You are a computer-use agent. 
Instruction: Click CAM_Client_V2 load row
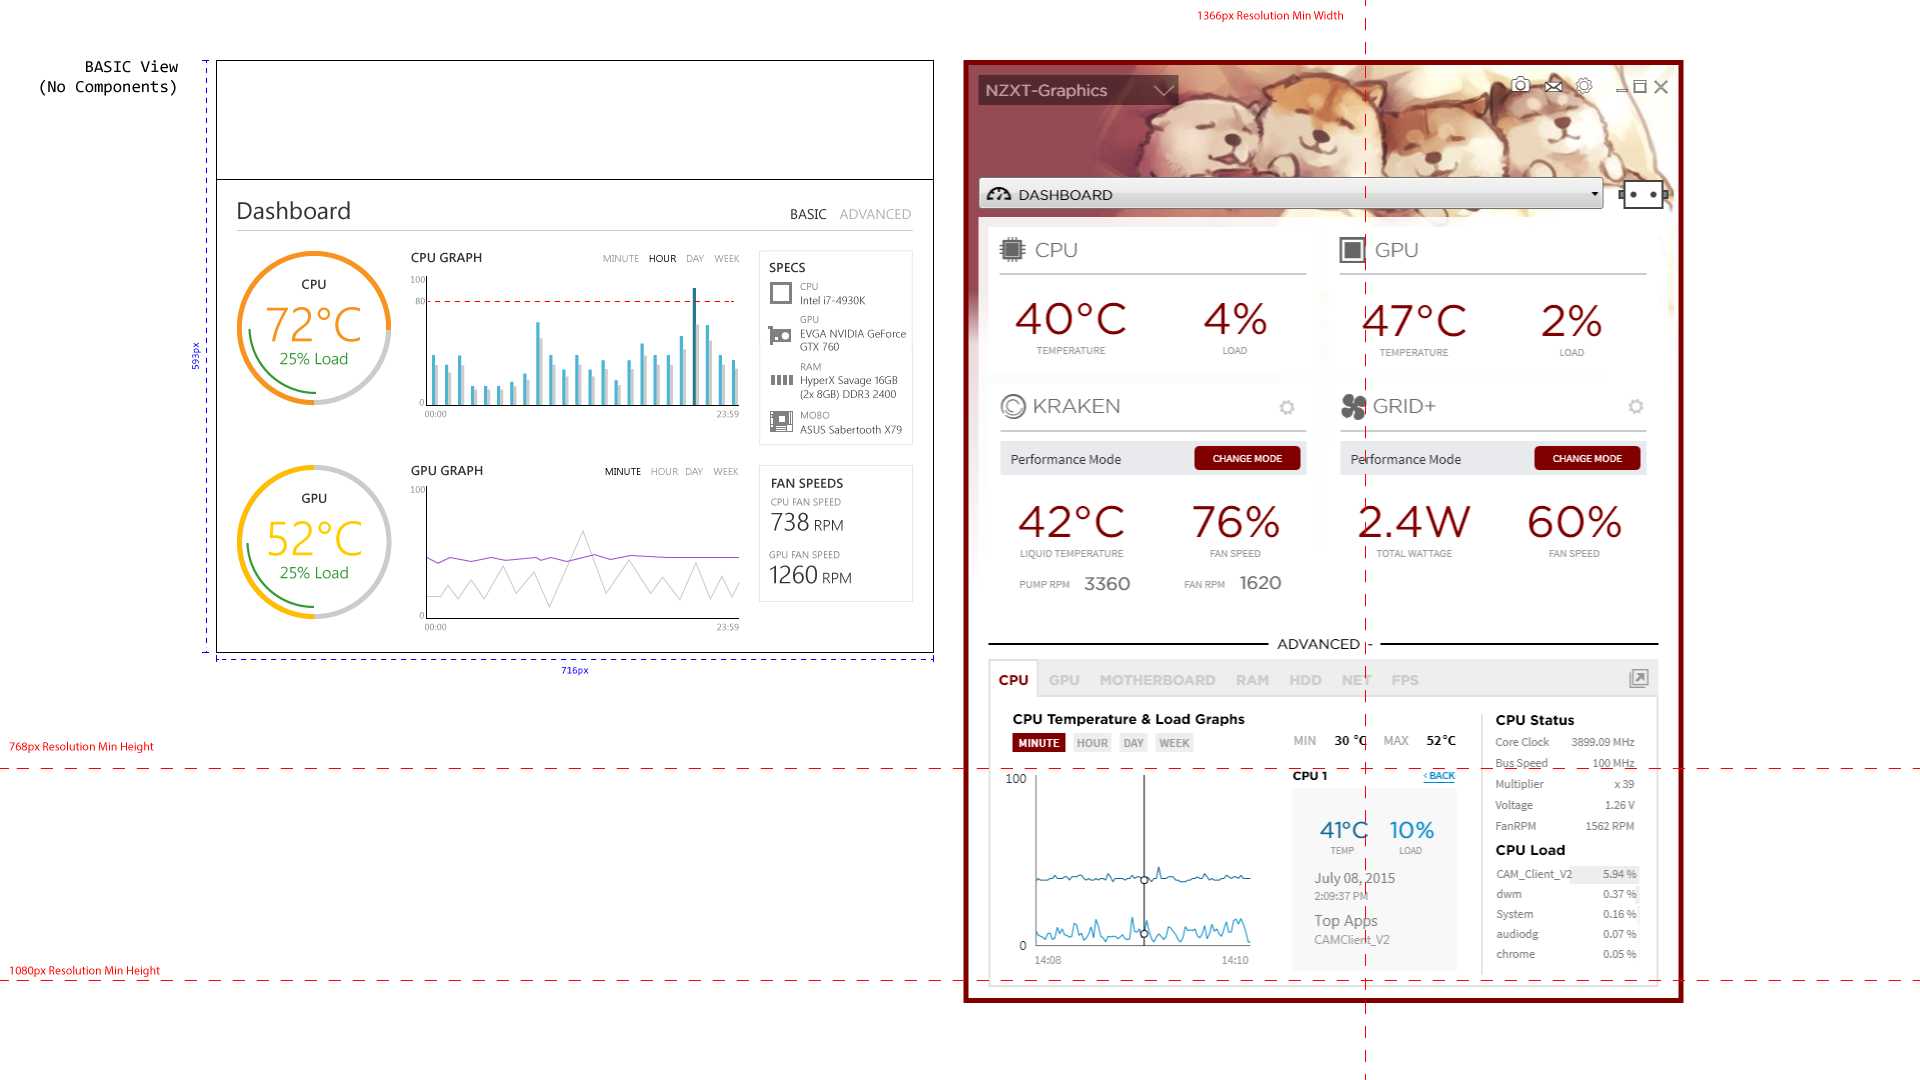(x=1566, y=874)
